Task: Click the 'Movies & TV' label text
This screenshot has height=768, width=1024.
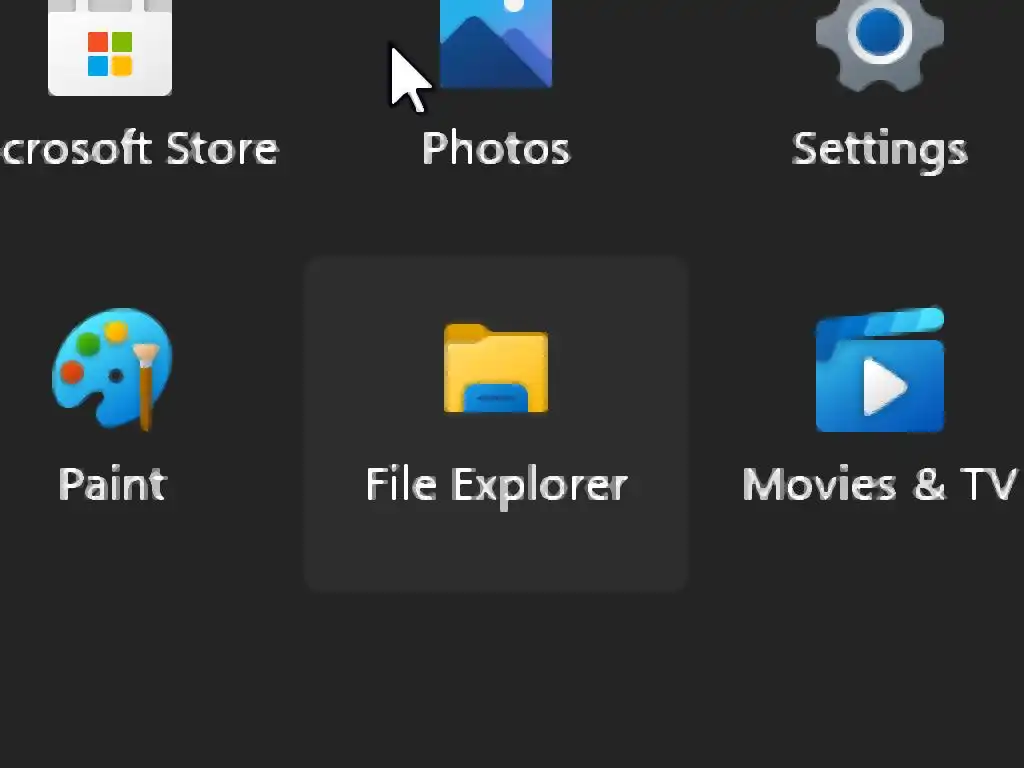Action: pyautogui.click(x=880, y=484)
